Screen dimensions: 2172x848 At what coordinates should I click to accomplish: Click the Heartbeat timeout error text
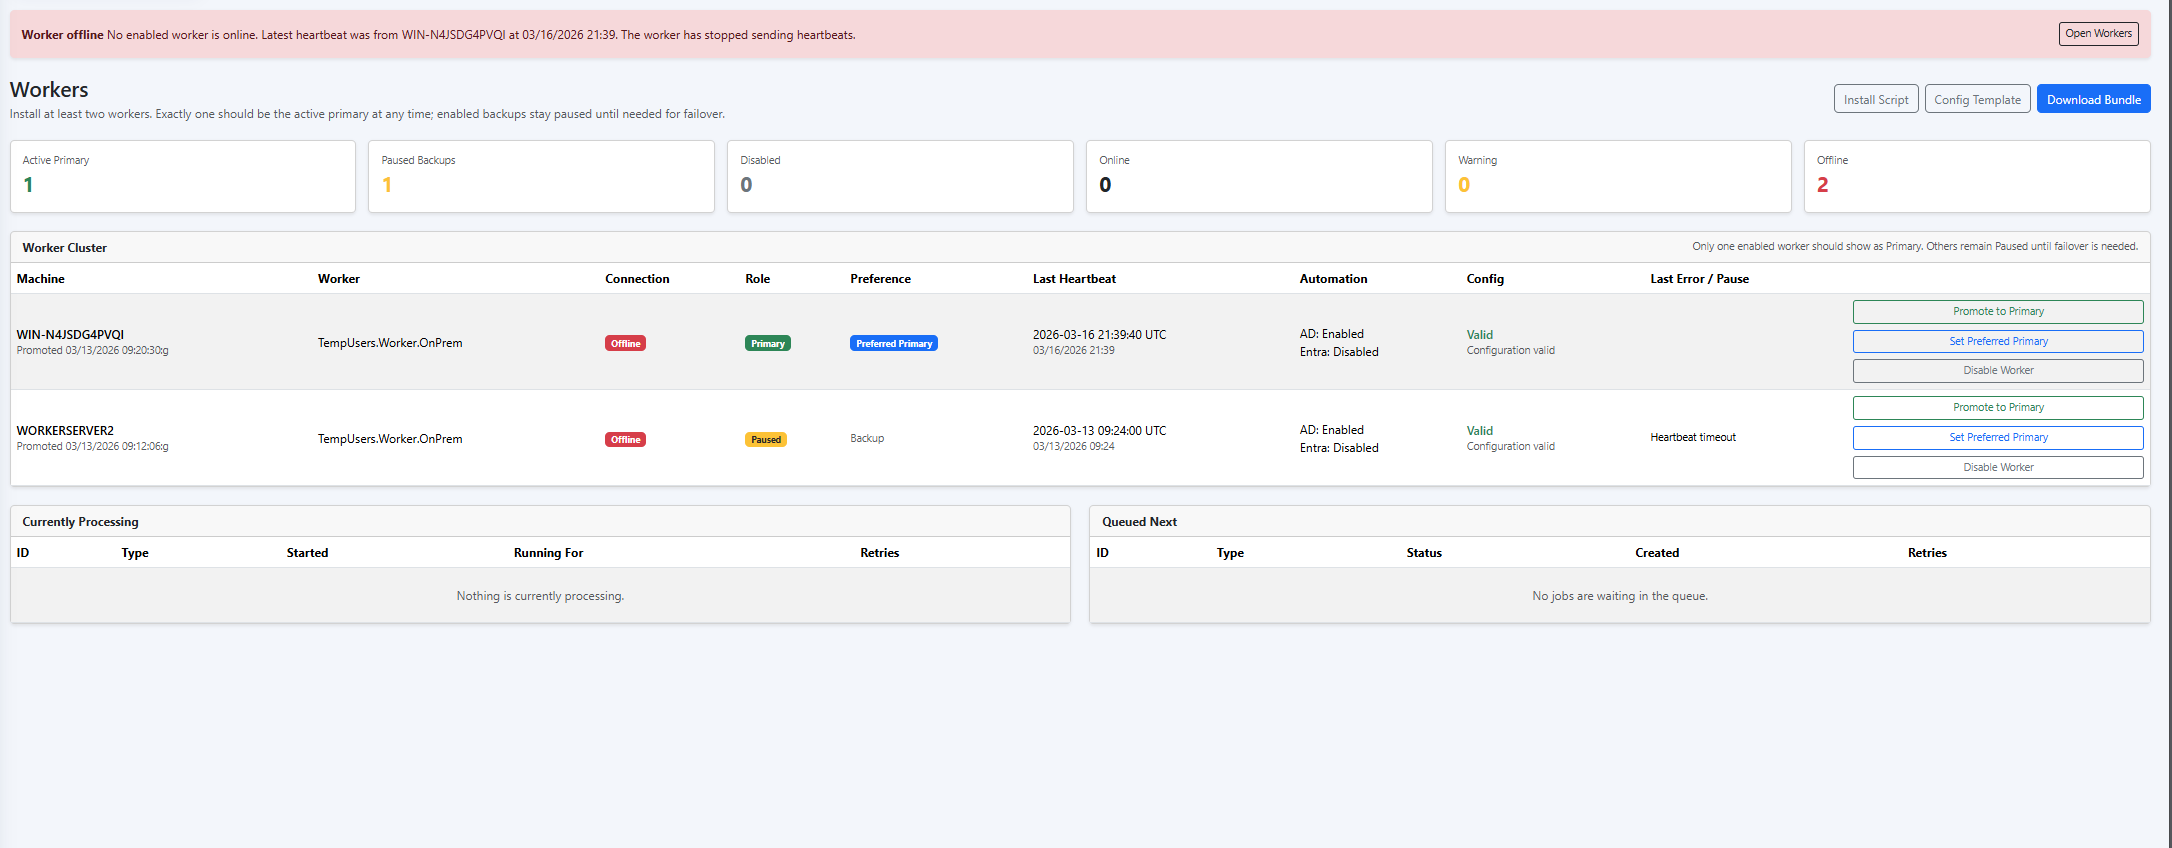click(x=1692, y=438)
